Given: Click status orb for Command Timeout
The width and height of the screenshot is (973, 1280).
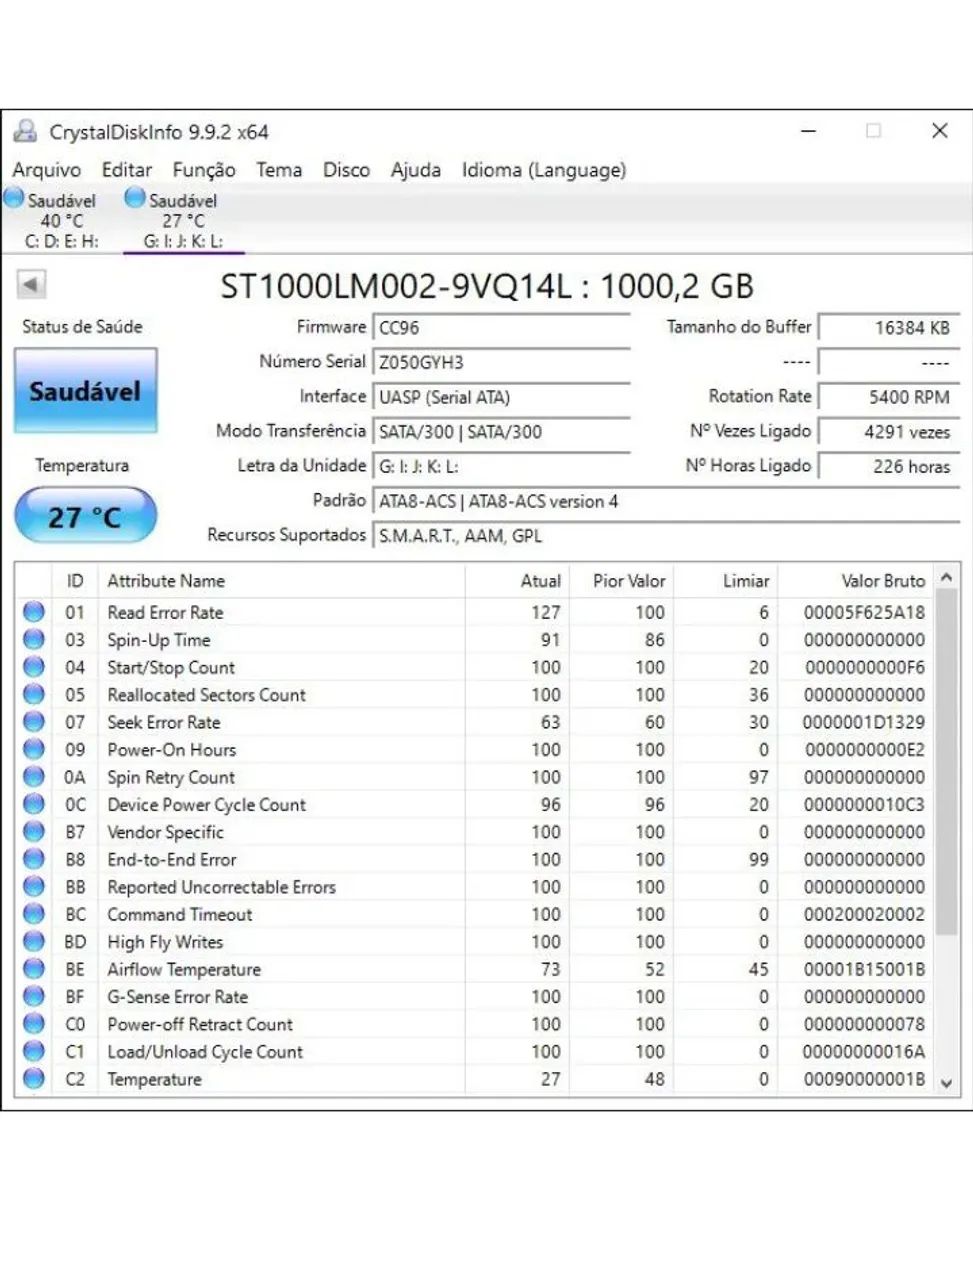Looking at the screenshot, I should point(34,914).
